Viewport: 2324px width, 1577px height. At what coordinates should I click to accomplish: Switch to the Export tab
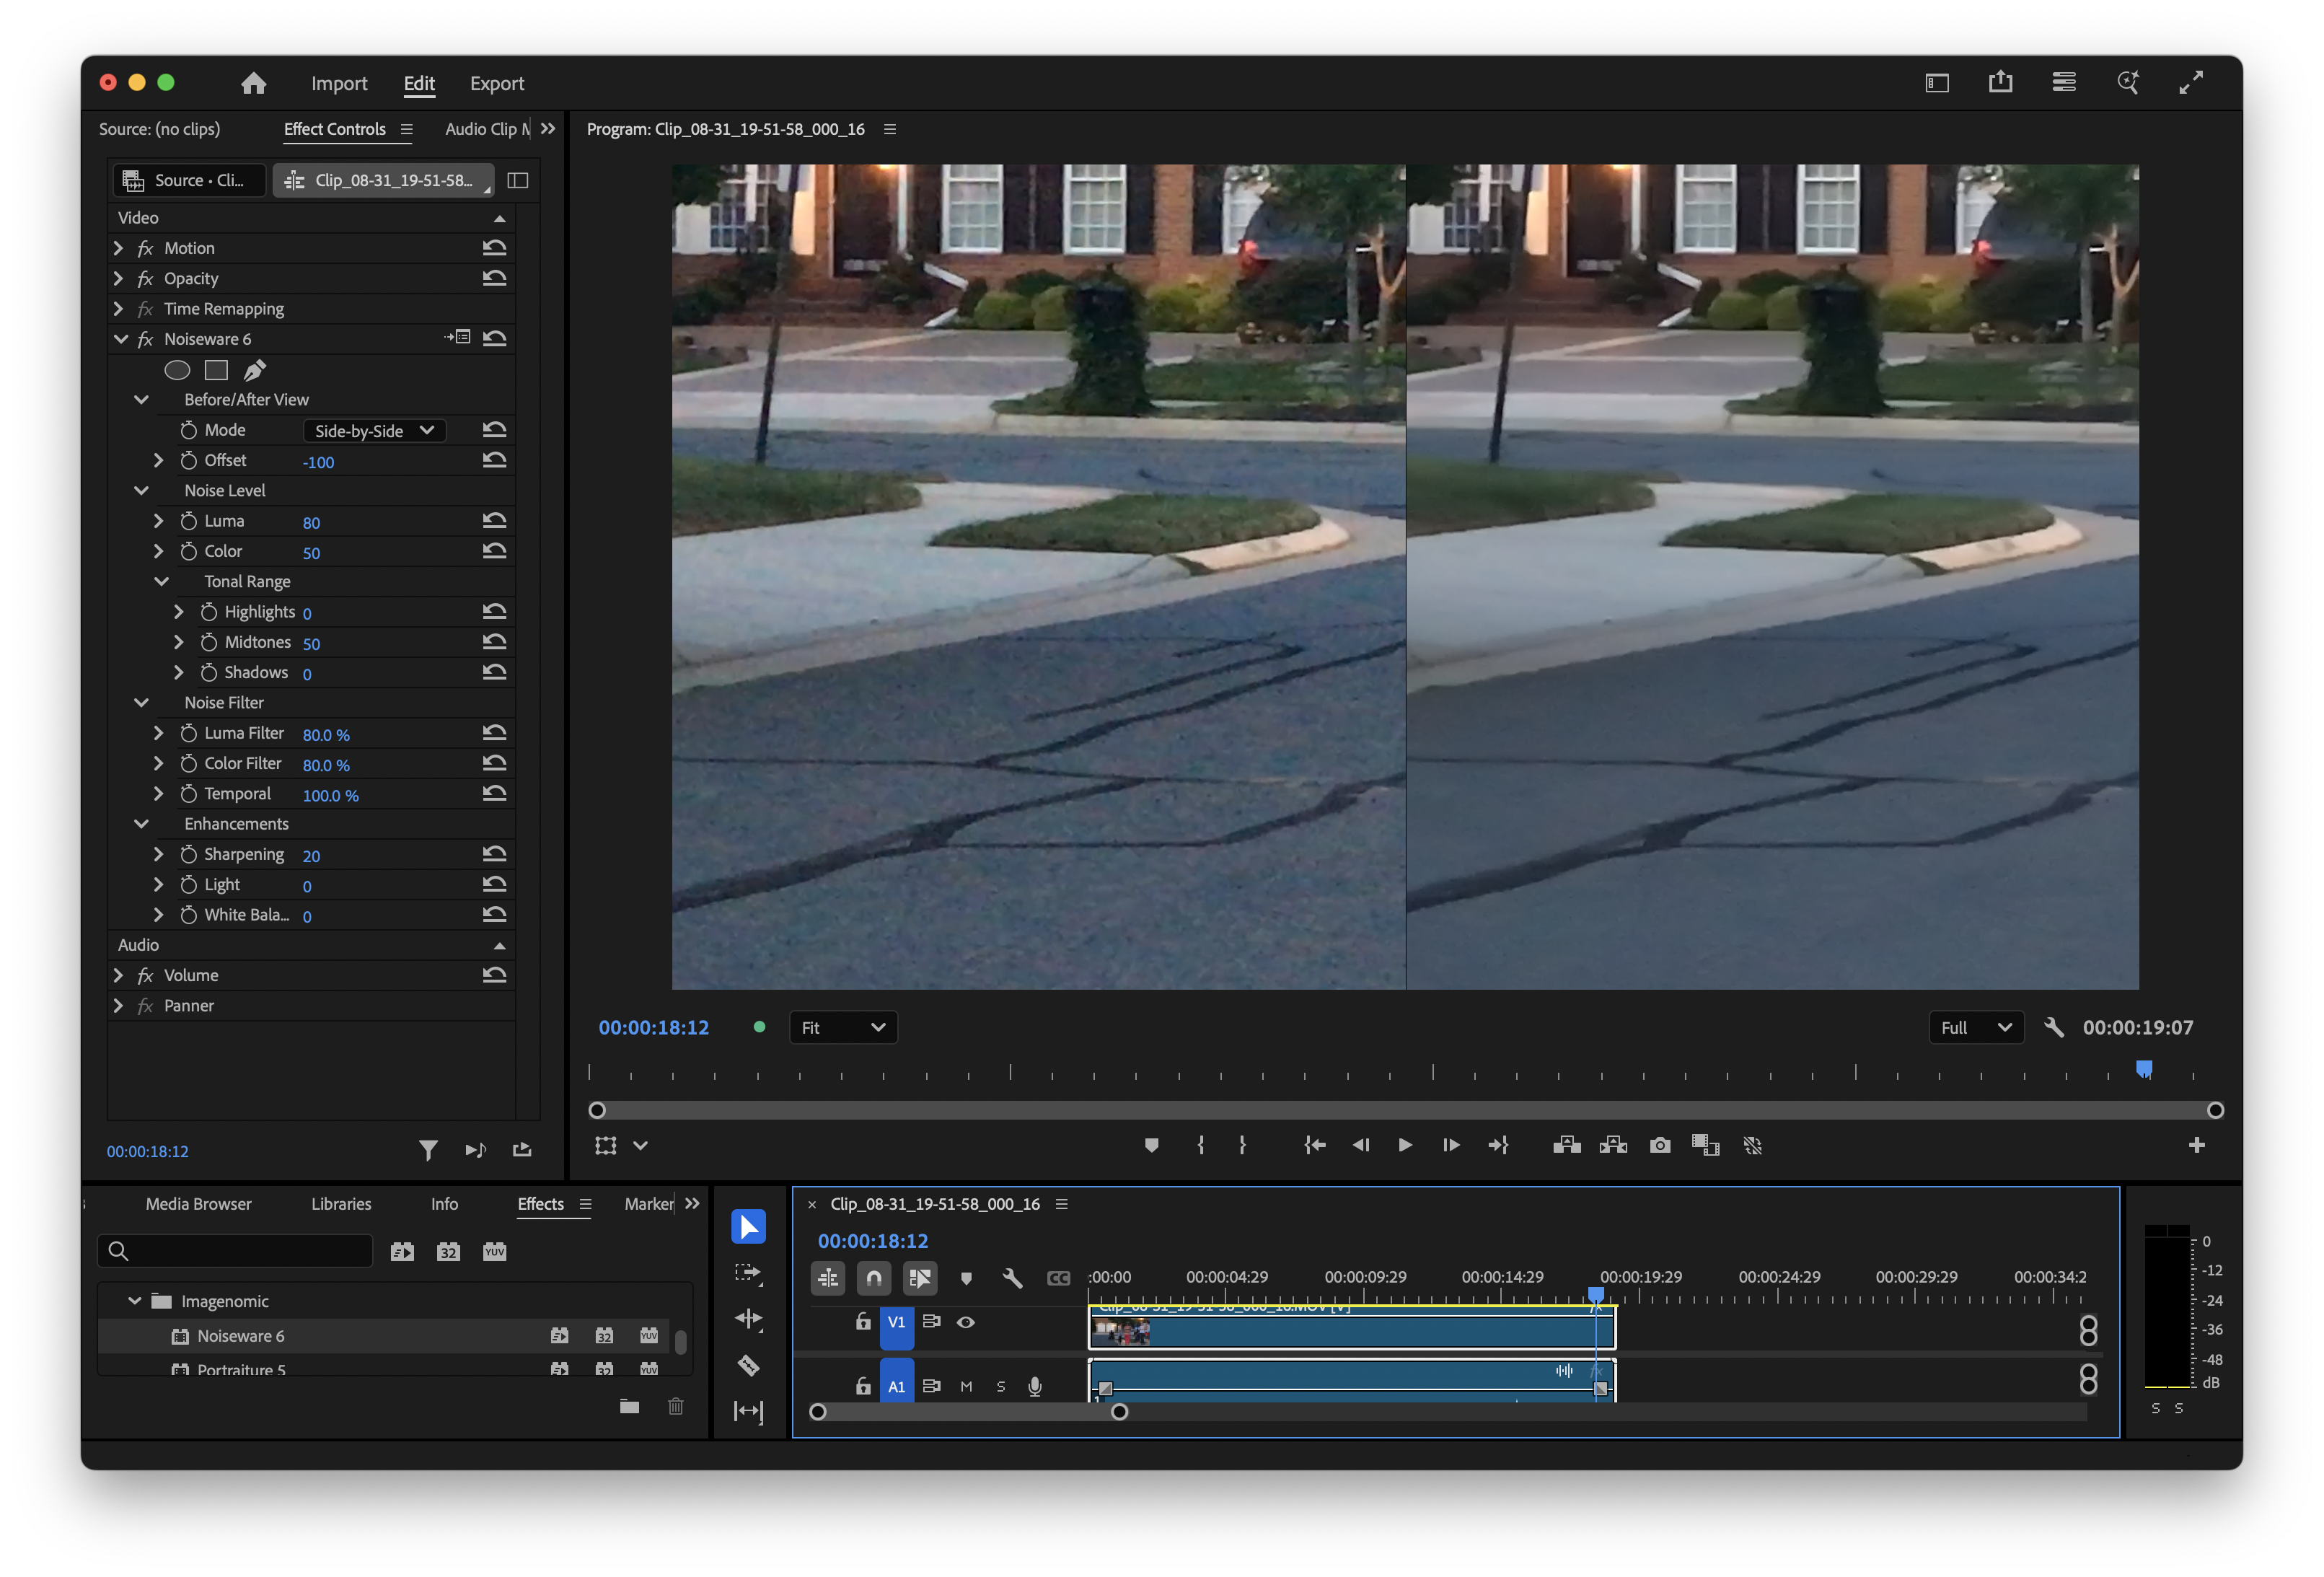click(497, 83)
